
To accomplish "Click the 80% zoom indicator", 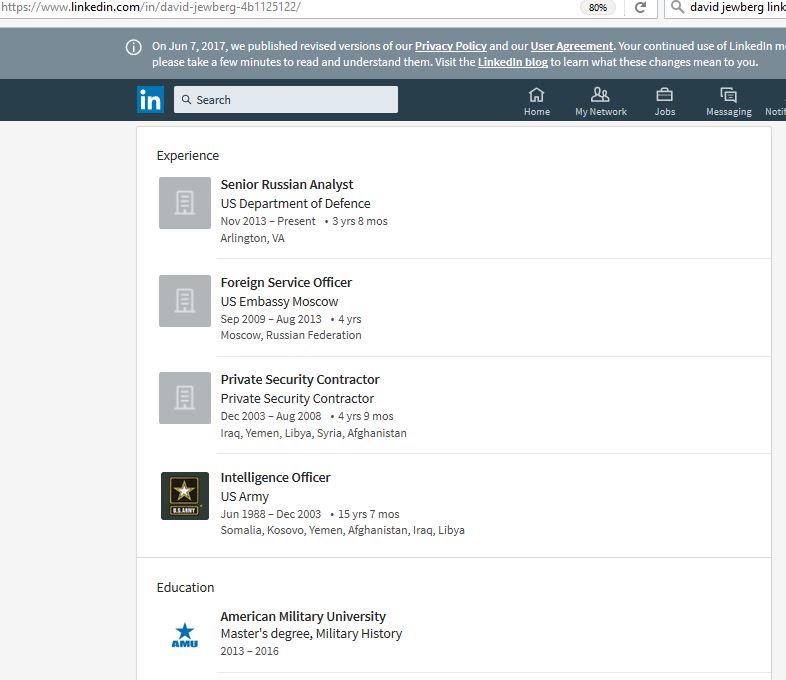I will pyautogui.click(x=598, y=8).
